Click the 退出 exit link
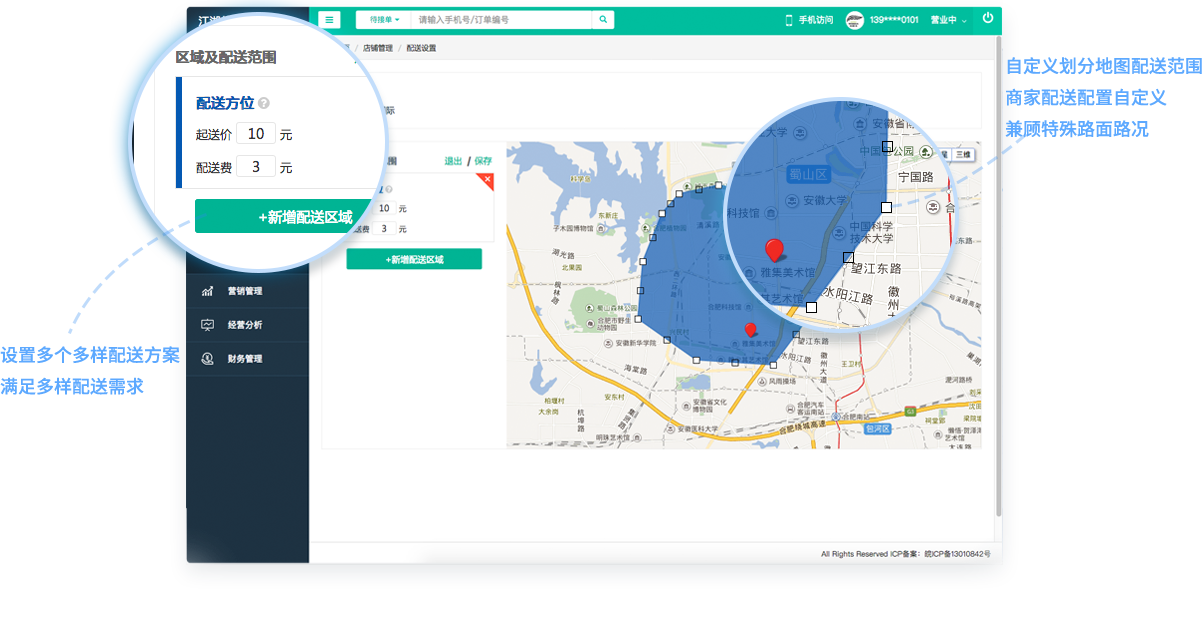The width and height of the screenshot is (1202, 623). pyautogui.click(x=453, y=161)
